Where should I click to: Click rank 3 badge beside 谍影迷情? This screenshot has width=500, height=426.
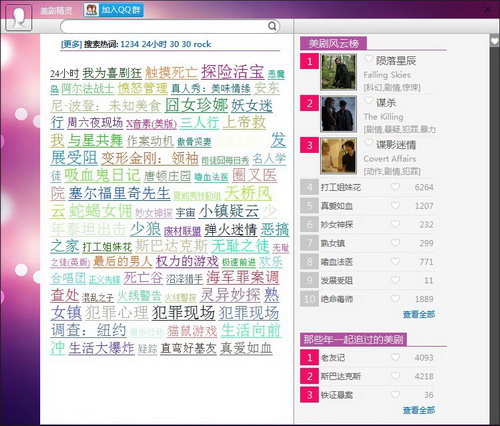tap(309, 145)
